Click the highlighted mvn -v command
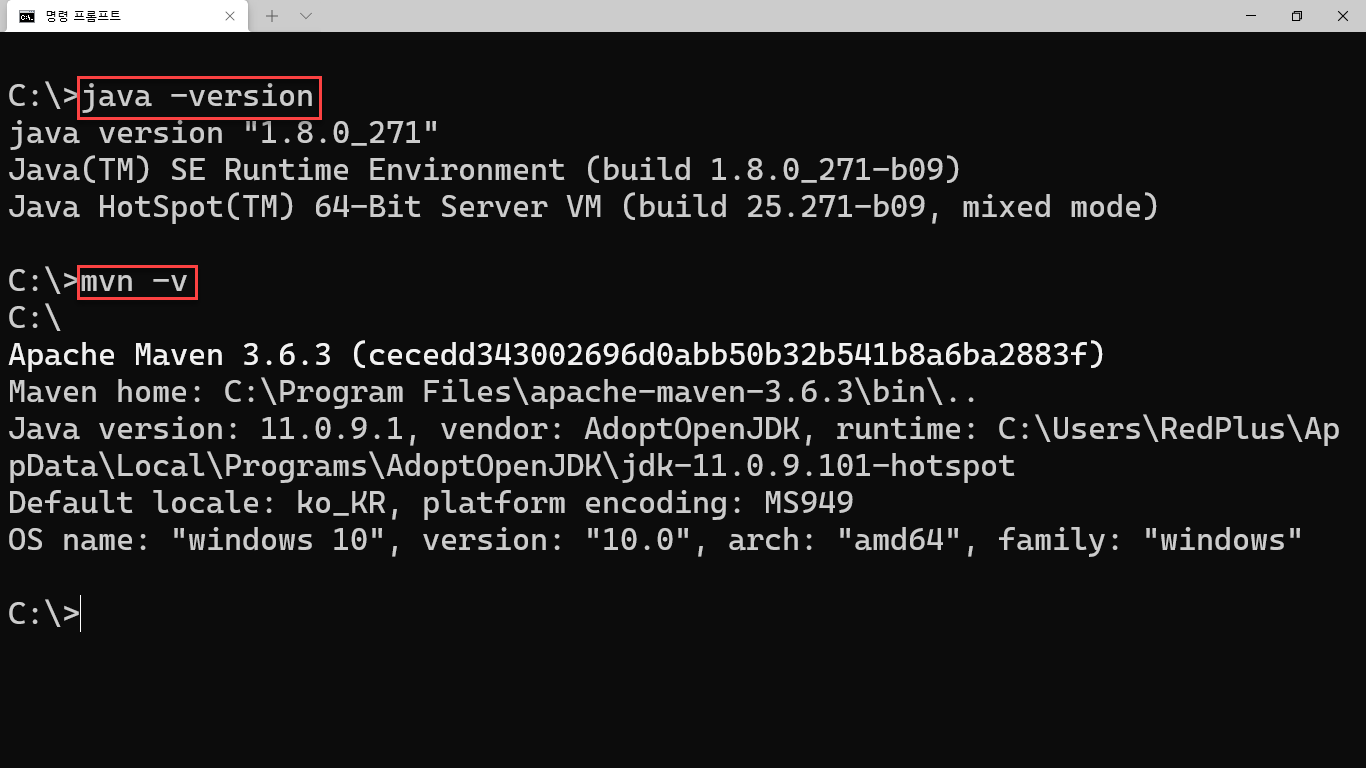 136,281
